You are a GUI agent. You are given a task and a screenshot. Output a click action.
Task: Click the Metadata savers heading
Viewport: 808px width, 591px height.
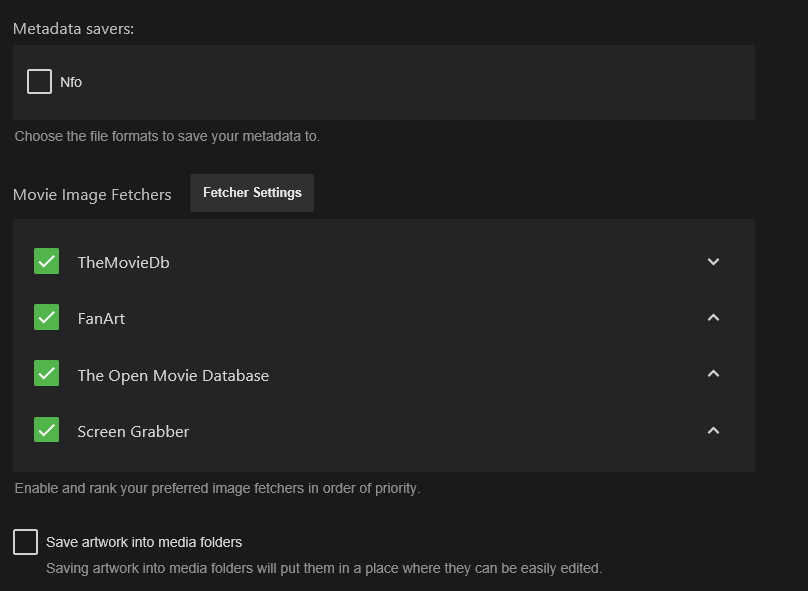click(x=73, y=29)
